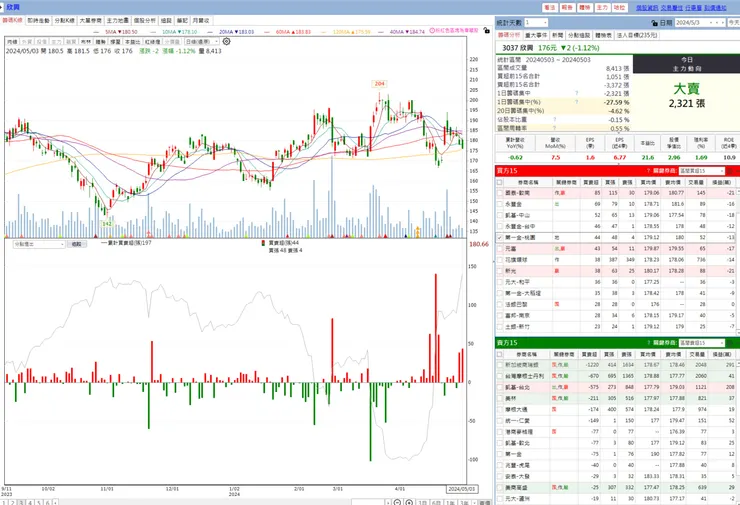Screen dimensions: 740x505
Task: Open the 關鍵券商 dropdown in buyer header
Action: 701,171
